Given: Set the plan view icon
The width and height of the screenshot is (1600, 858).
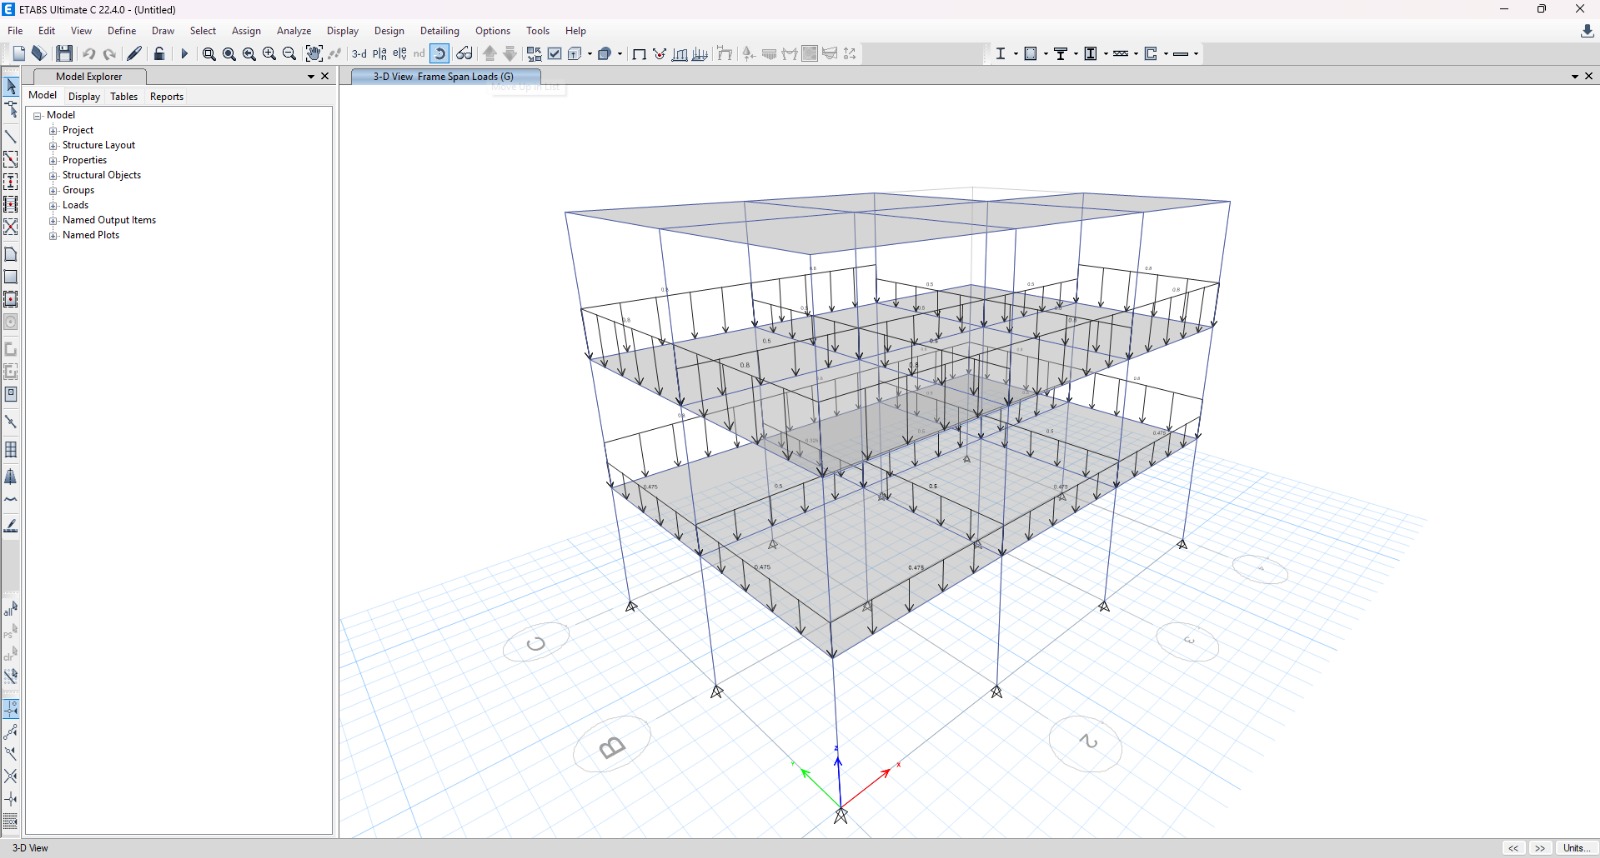Looking at the screenshot, I should point(379,54).
